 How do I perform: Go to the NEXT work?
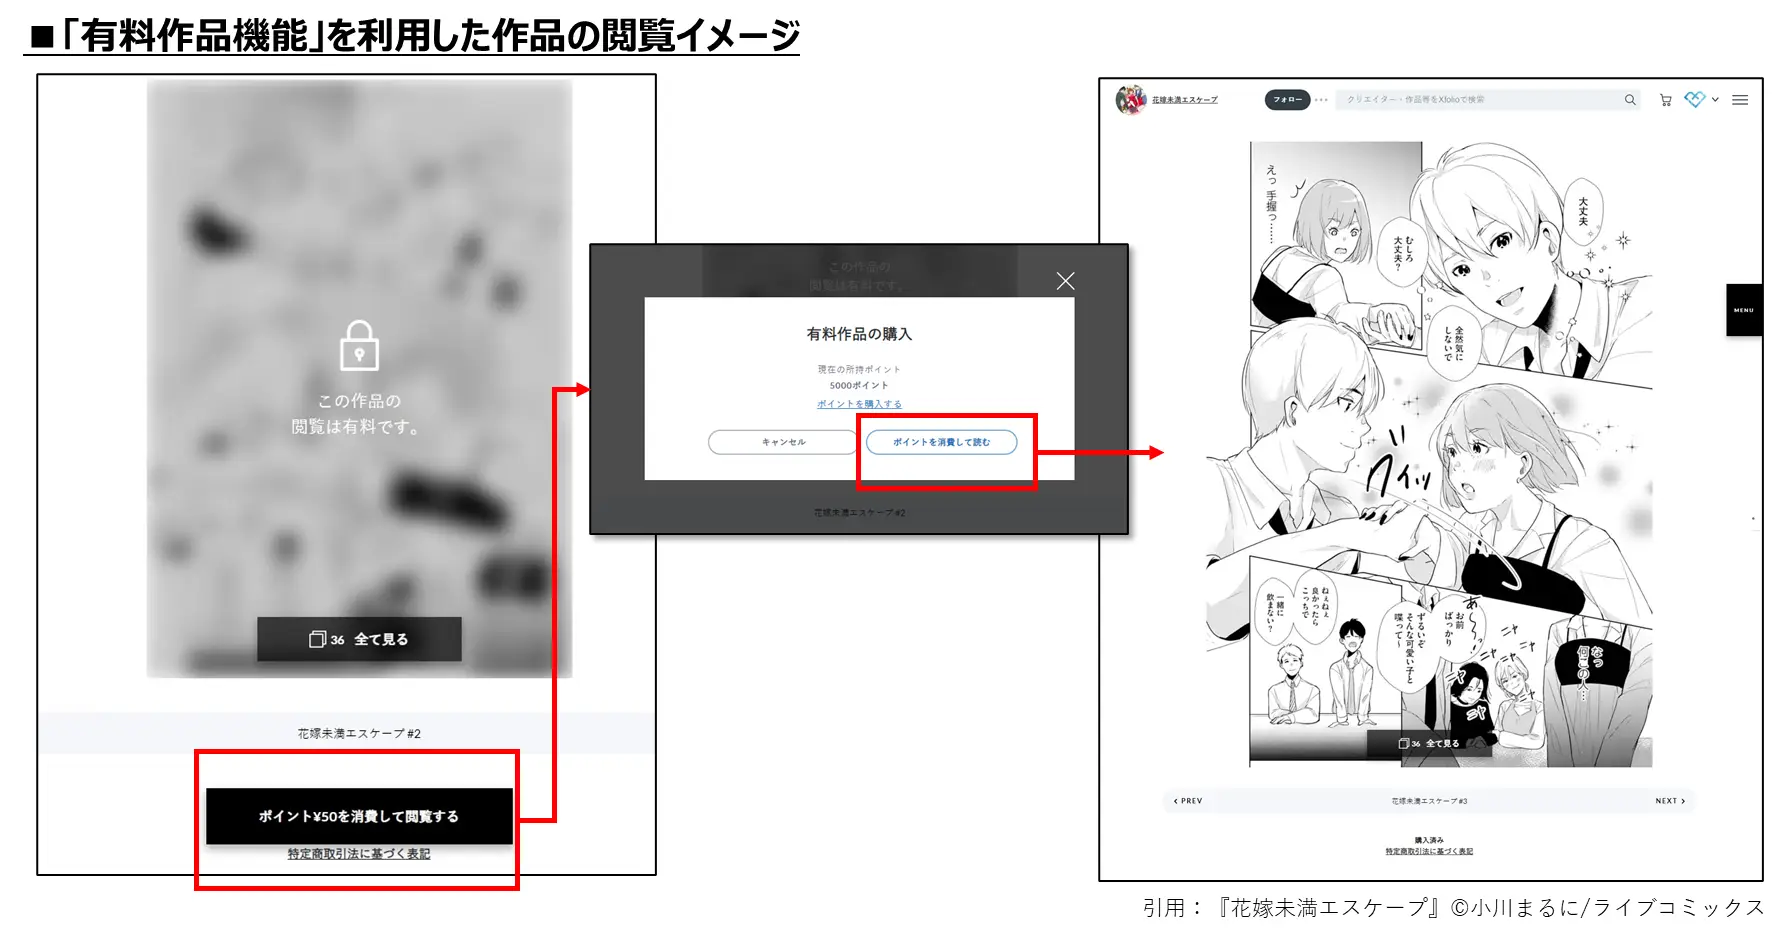(x=1670, y=801)
